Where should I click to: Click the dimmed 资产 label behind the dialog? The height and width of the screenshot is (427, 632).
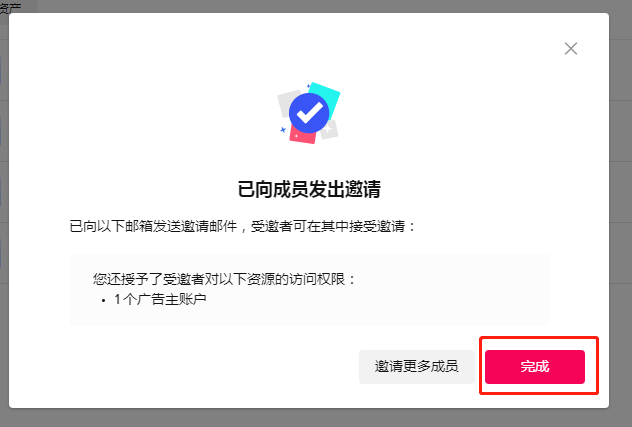10,7
